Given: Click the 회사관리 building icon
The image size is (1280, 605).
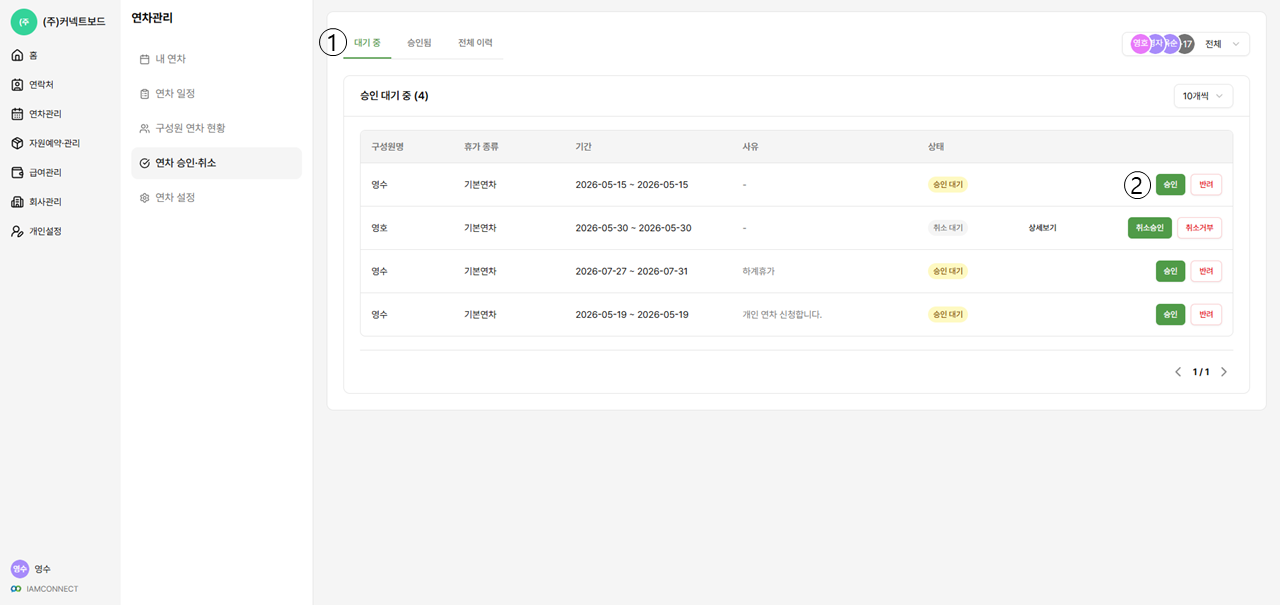Looking at the screenshot, I should (x=17, y=202).
